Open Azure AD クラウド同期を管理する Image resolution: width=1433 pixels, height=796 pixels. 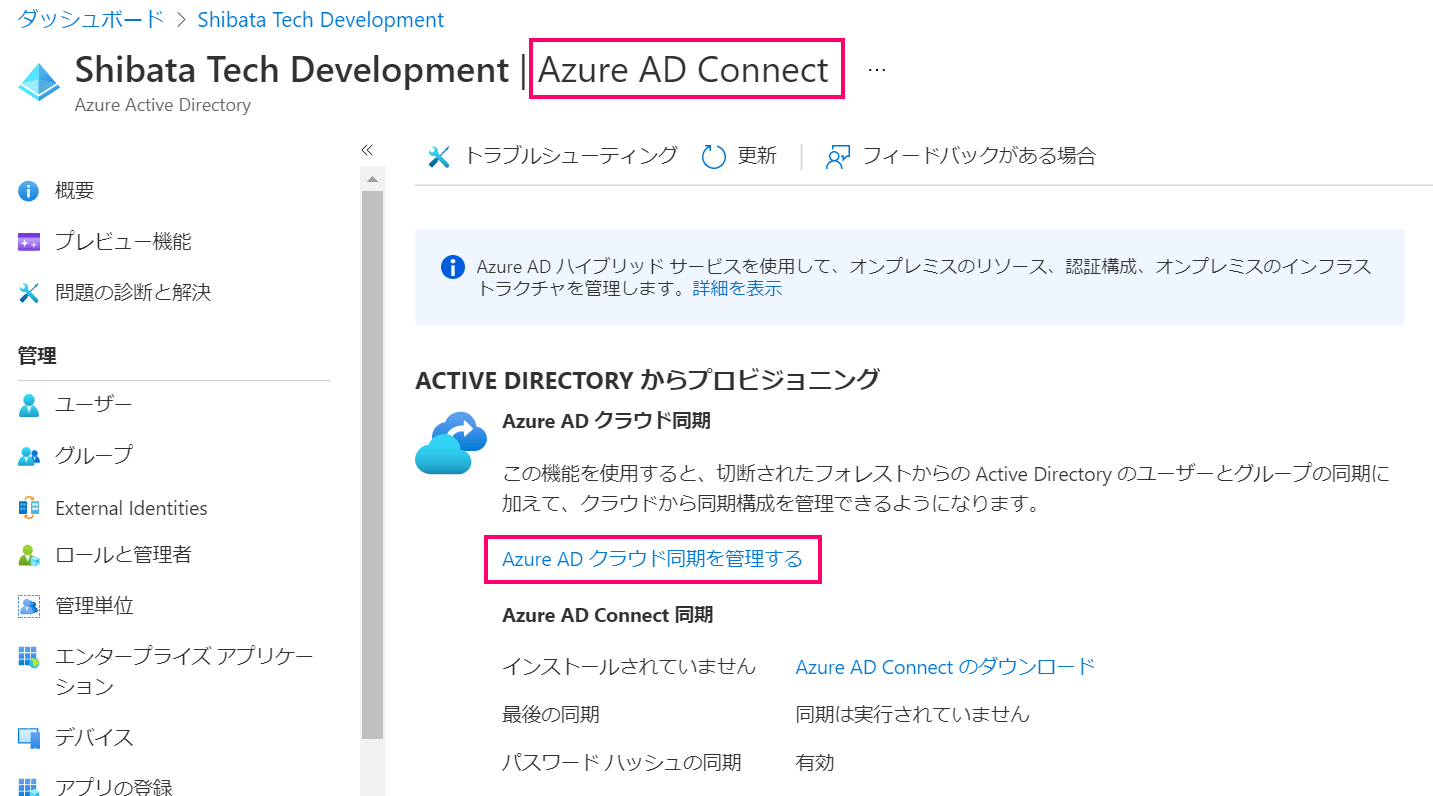pos(651,560)
